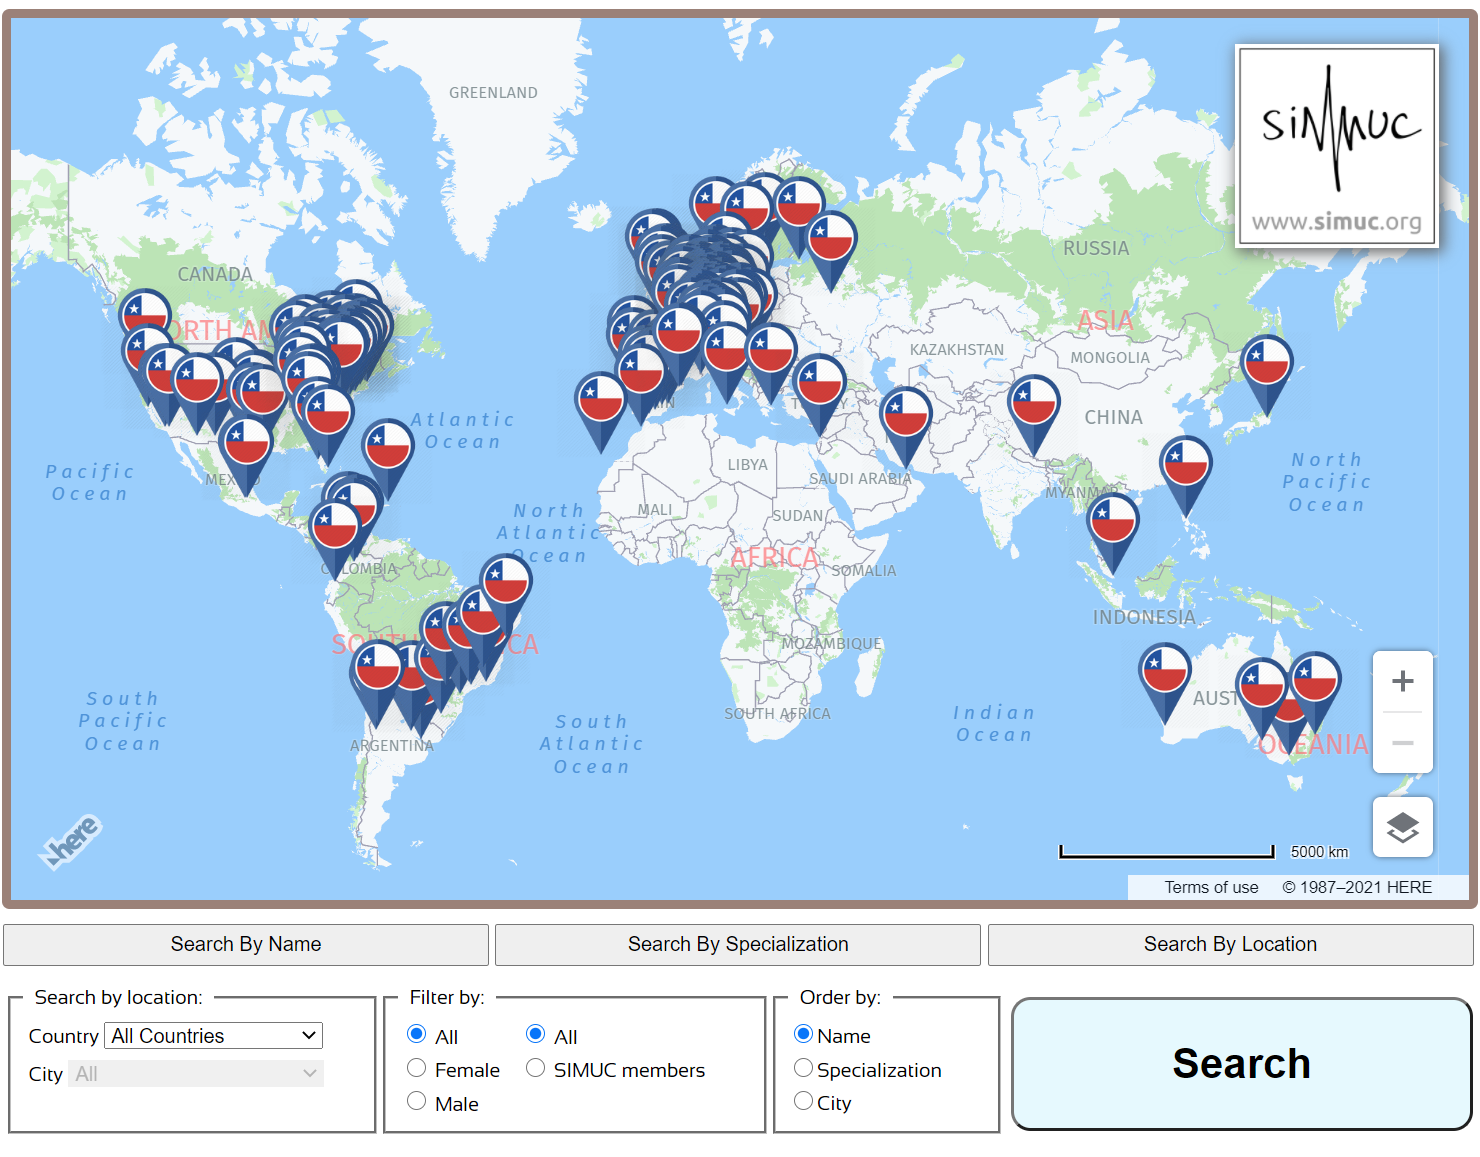Viewport: 1480px width, 1157px height.
Task: Zoom in on the map
Action: point(1402,681)
